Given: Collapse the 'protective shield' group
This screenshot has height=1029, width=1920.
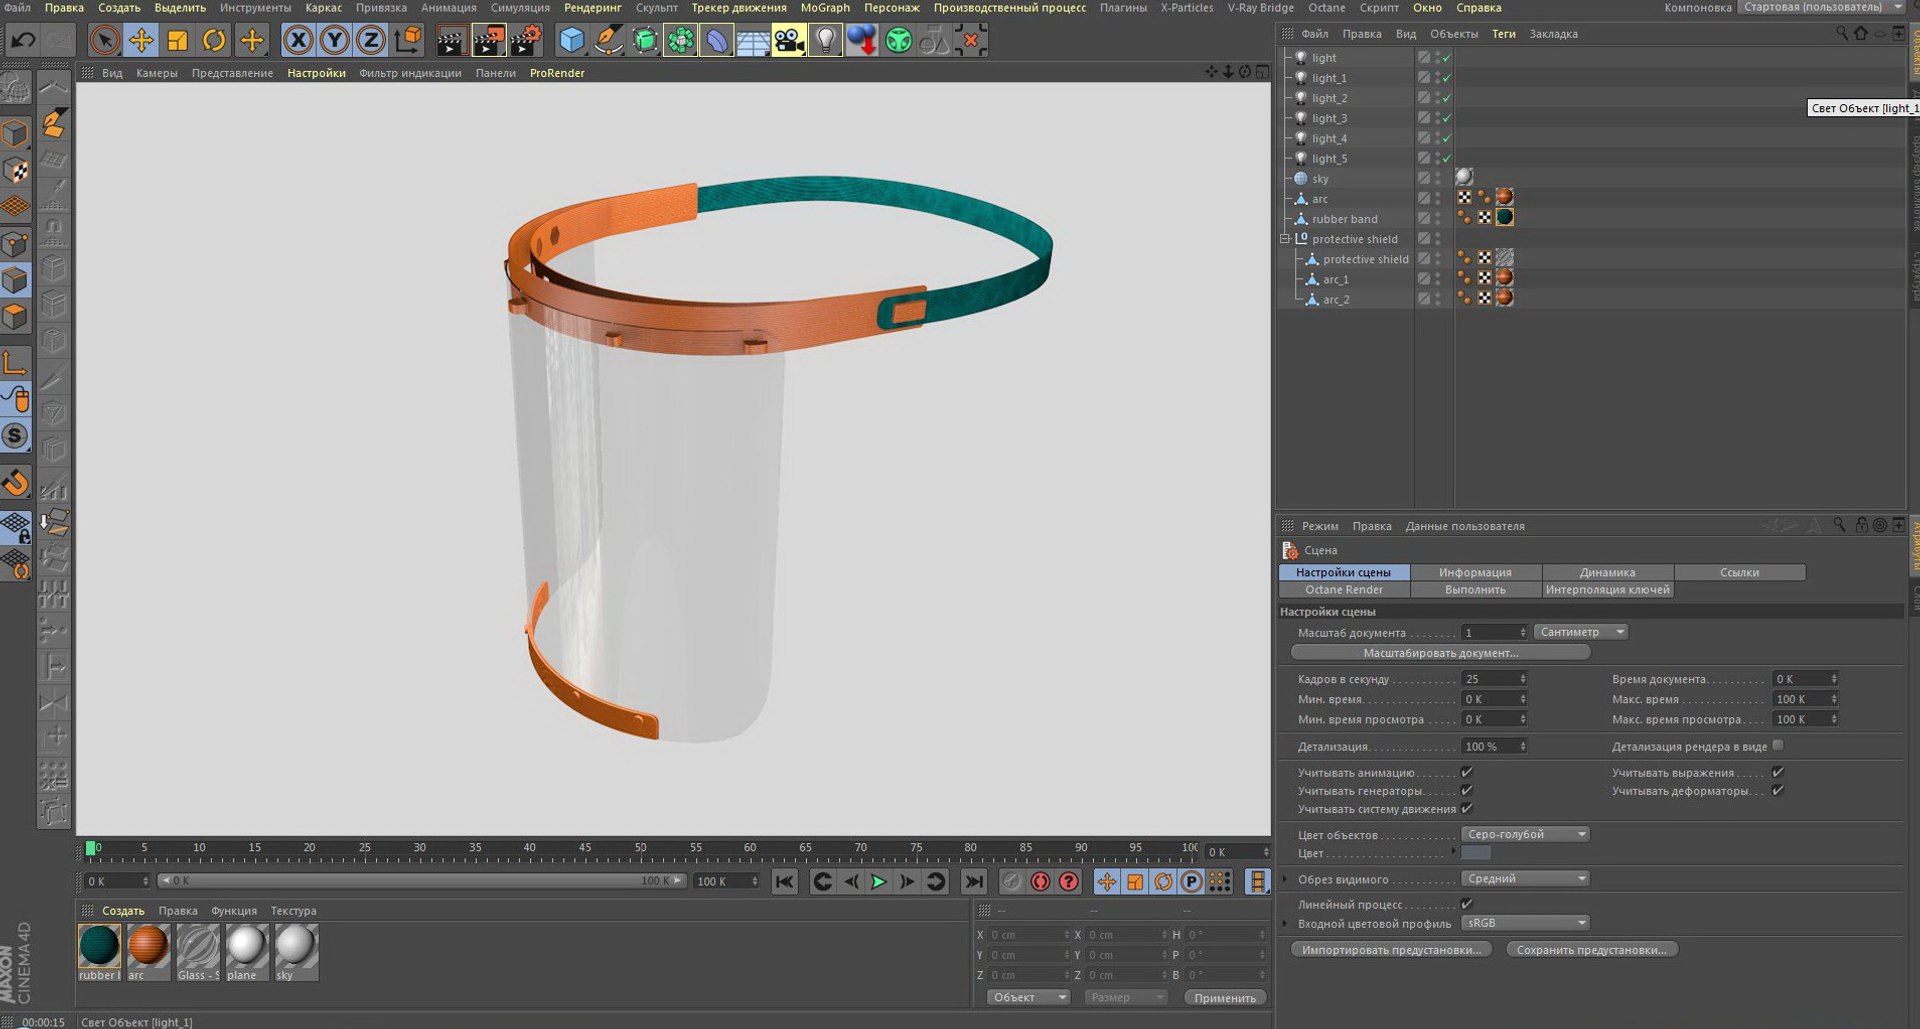Looking at the screenshot, I should point(1286,239).
